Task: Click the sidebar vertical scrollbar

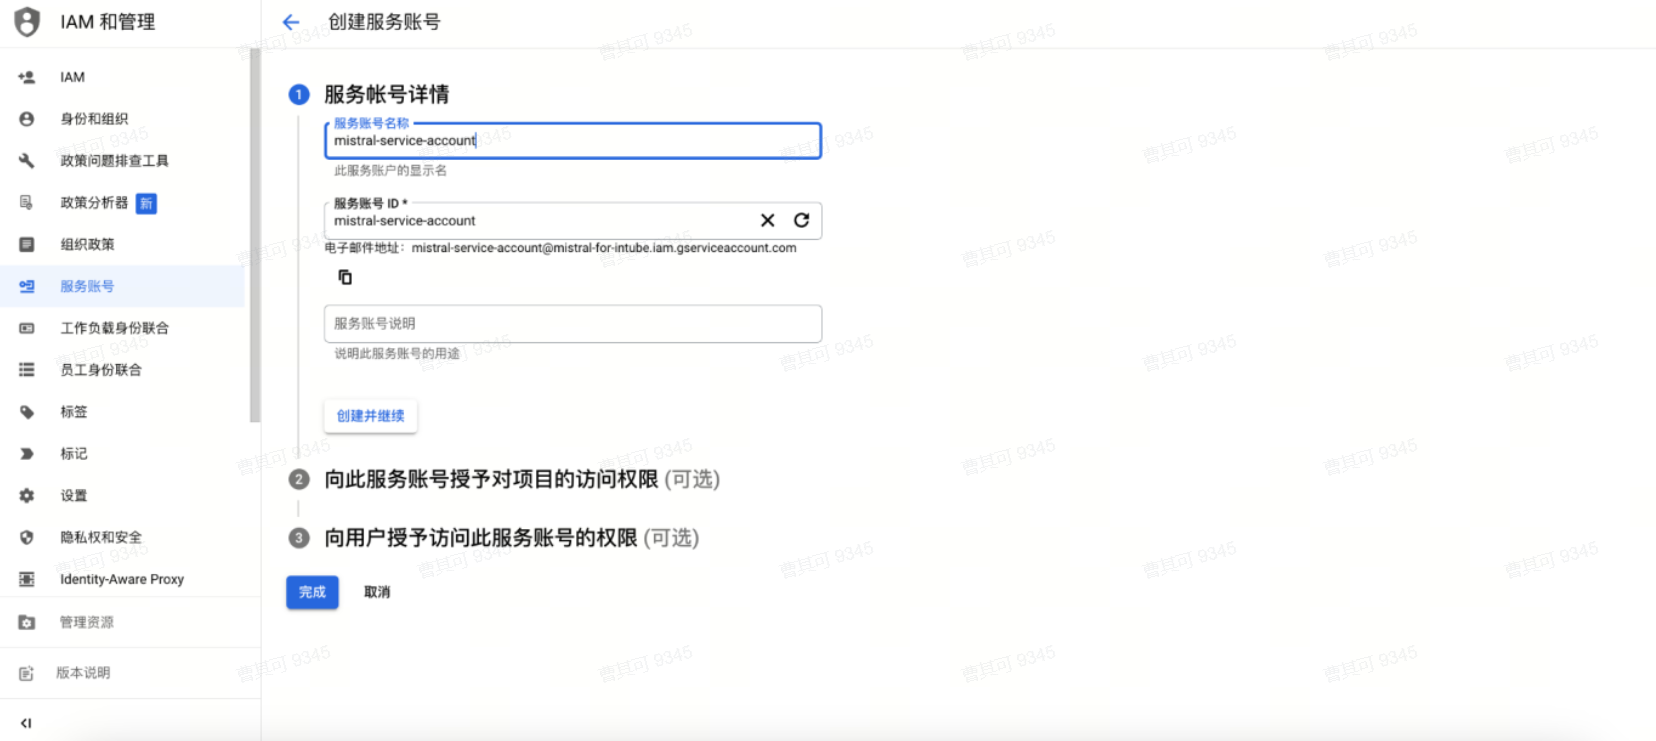Action: [x=255, y=235]
